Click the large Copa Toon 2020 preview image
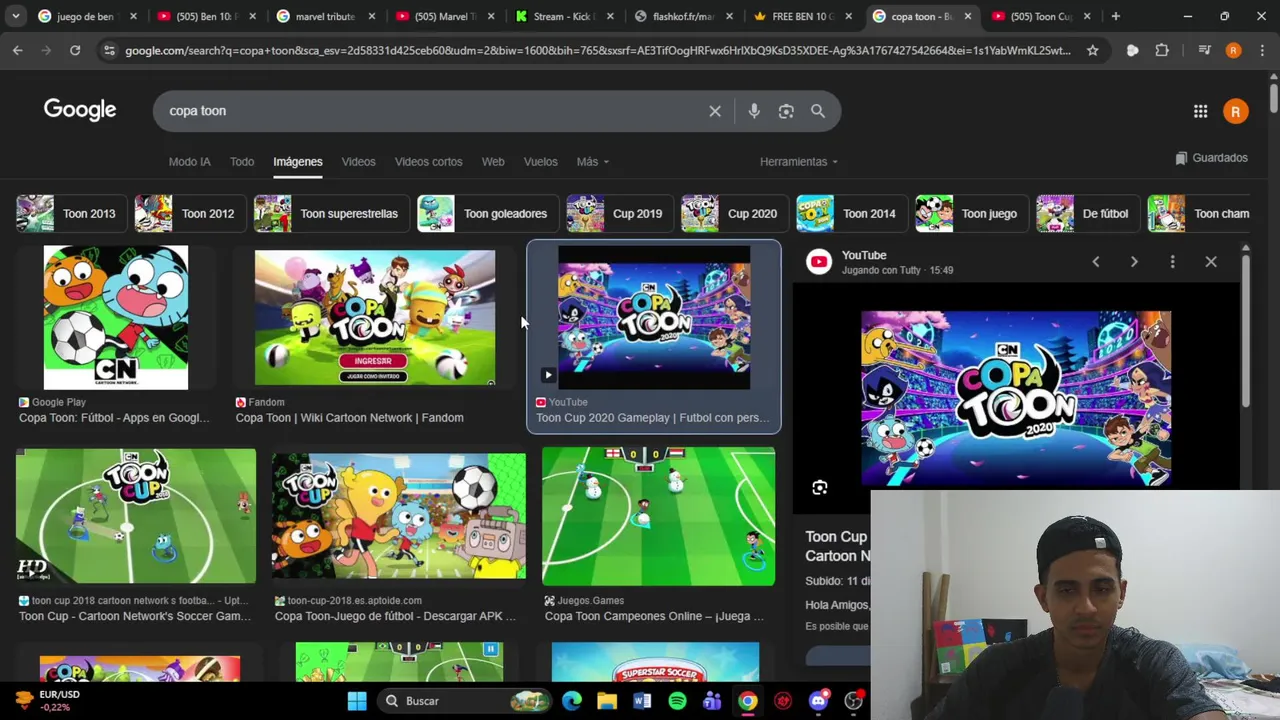Viewport: 1280px width, 720px height. coord(1016,399)
